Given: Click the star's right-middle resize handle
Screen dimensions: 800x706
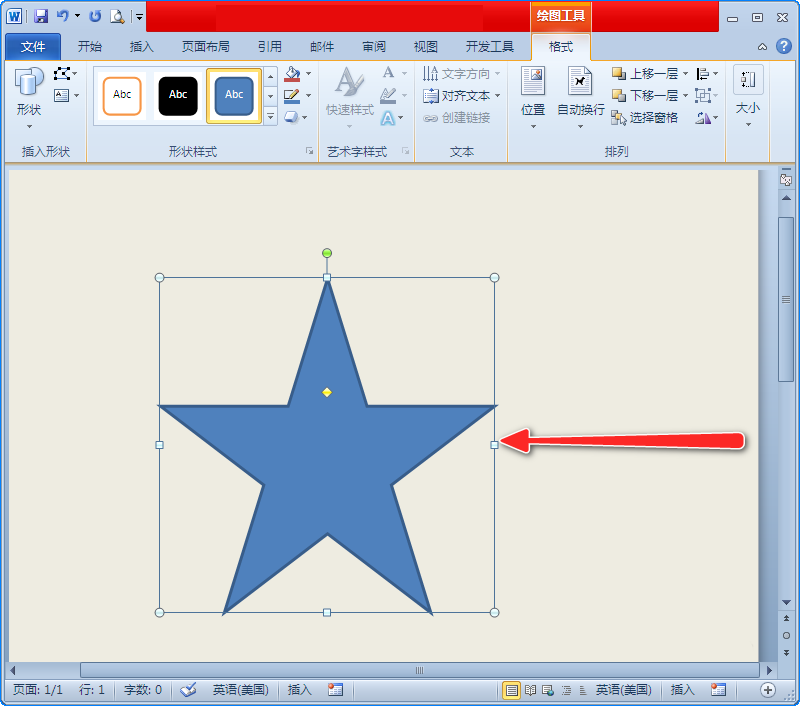Looking at the screenshot, I should (x=494, y=445).
